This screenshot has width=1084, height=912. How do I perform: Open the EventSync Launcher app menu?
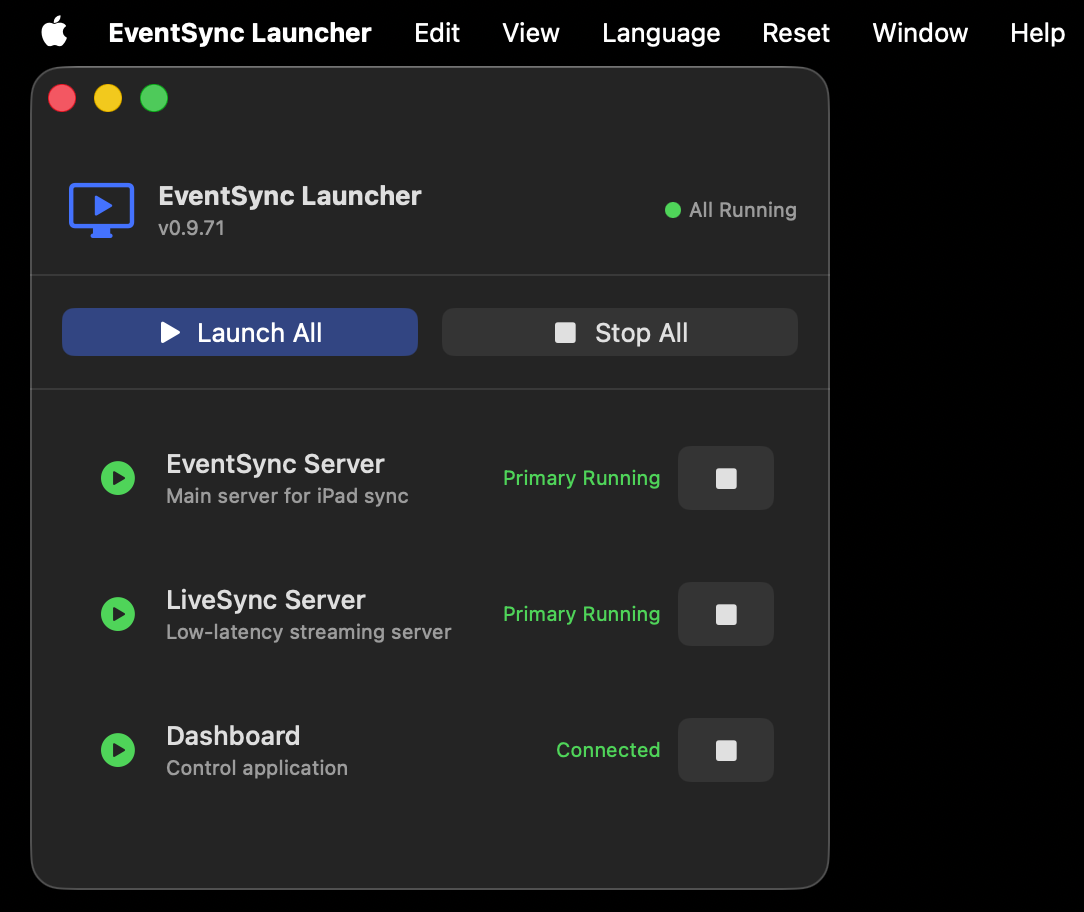[x=240, y=32]
